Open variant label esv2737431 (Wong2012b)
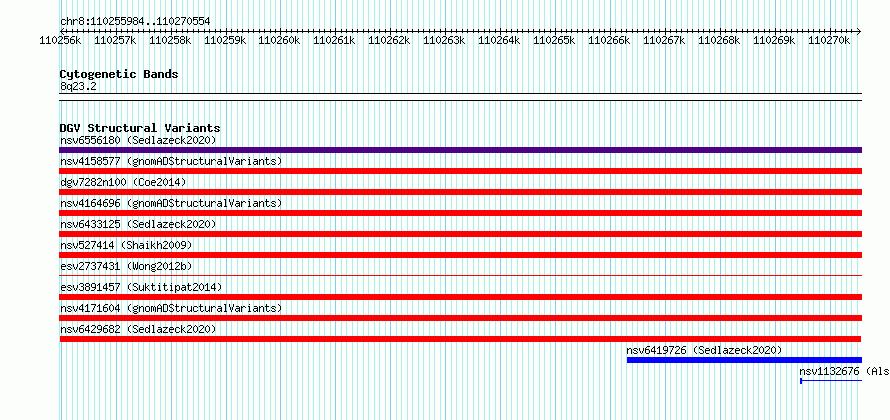 [126, 266]
